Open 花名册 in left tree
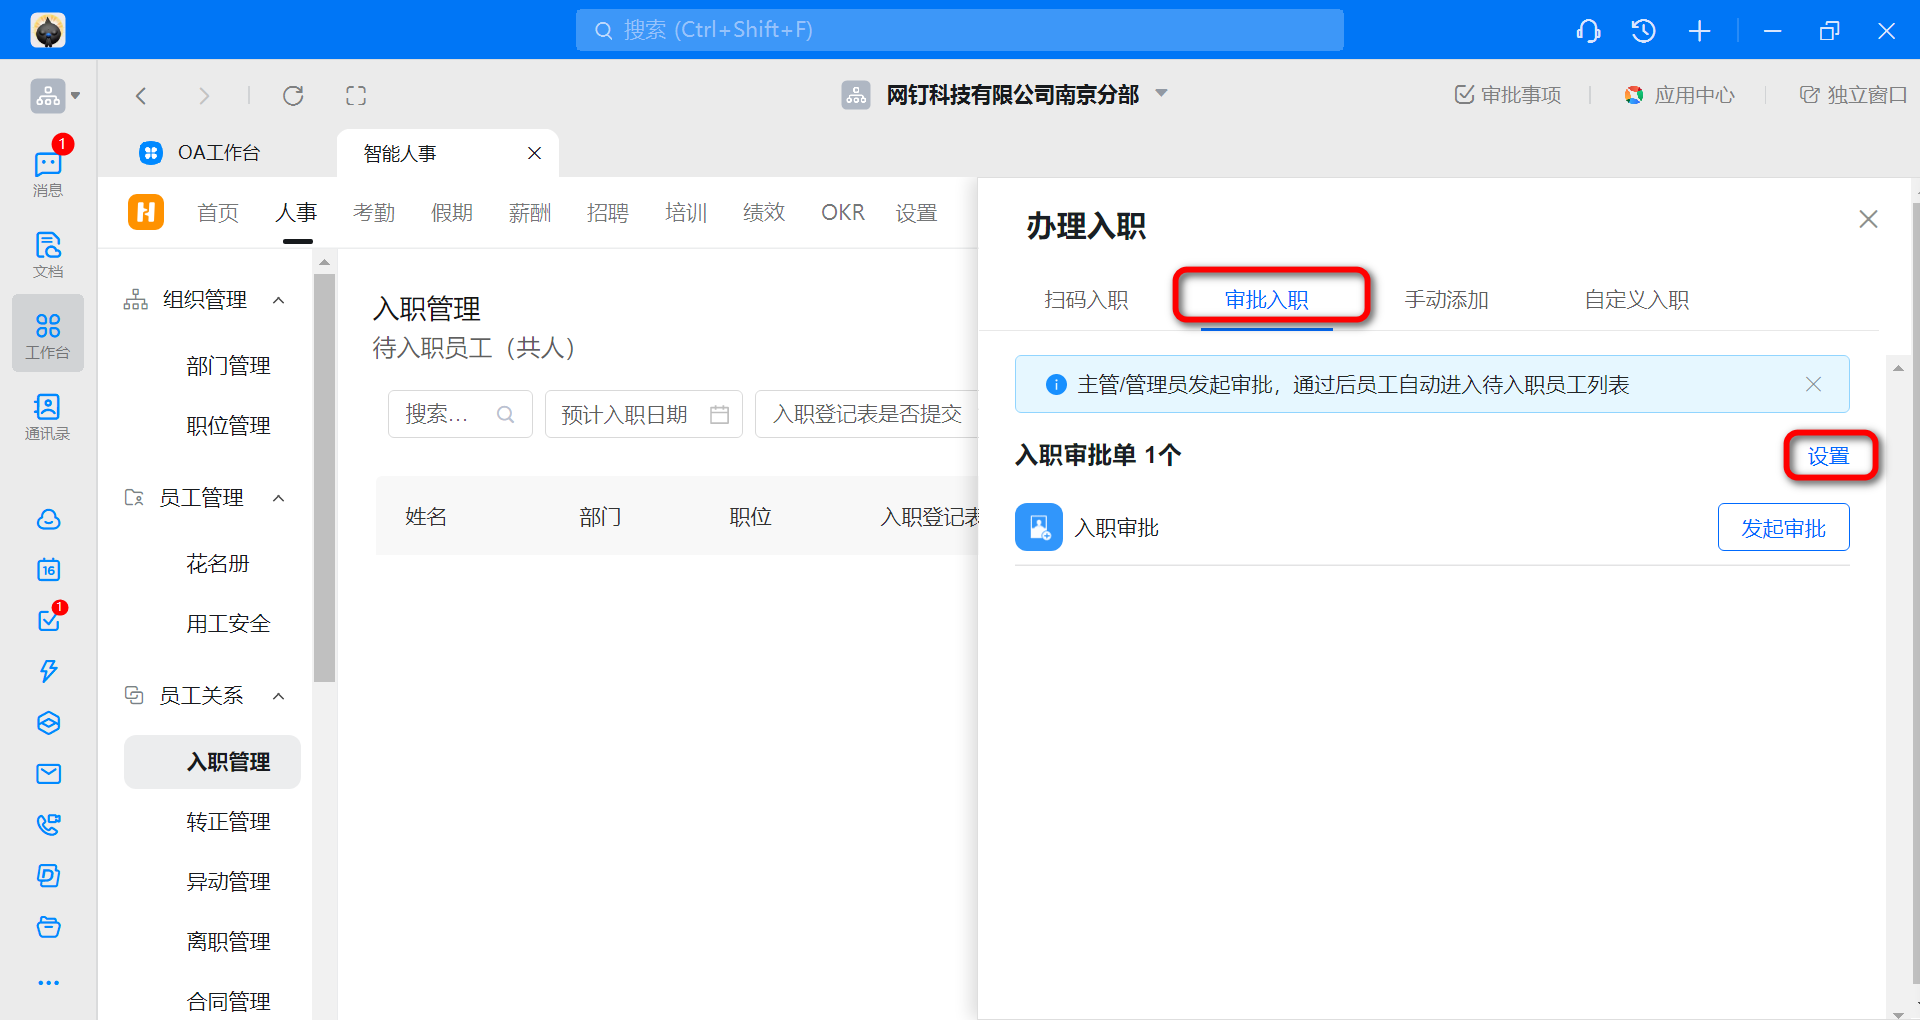This screenshot has width=1920, height=1020. click(x=217, y=564)
